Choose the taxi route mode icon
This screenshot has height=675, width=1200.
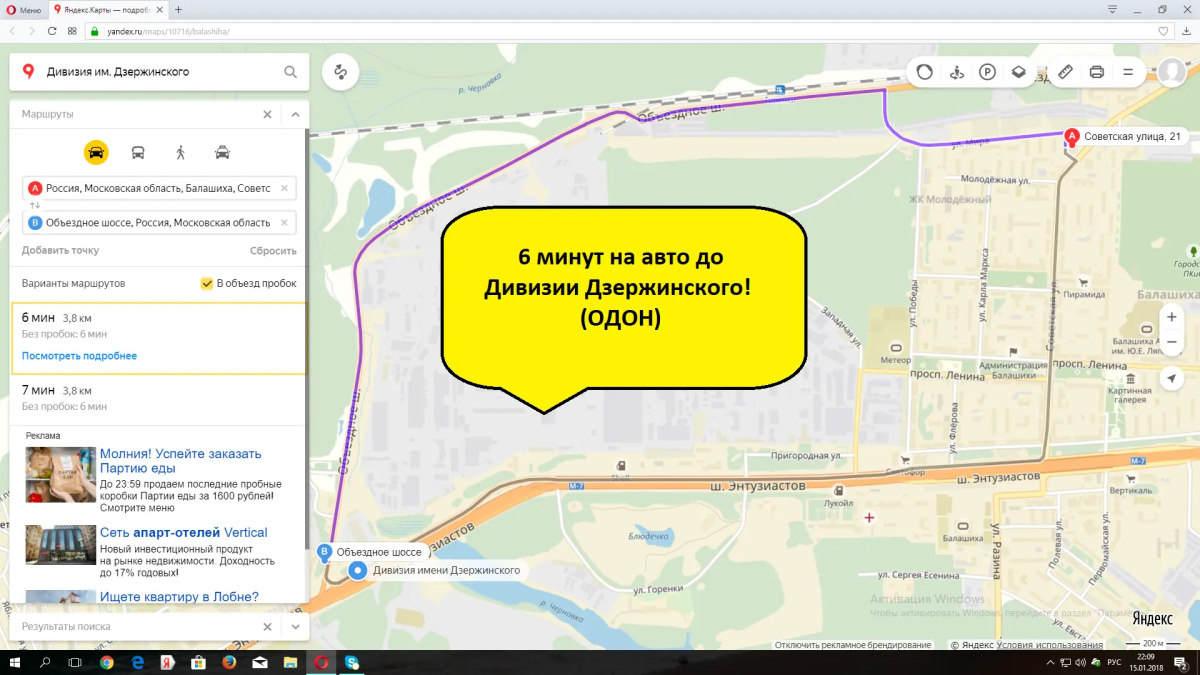click(x=223, y=152)
